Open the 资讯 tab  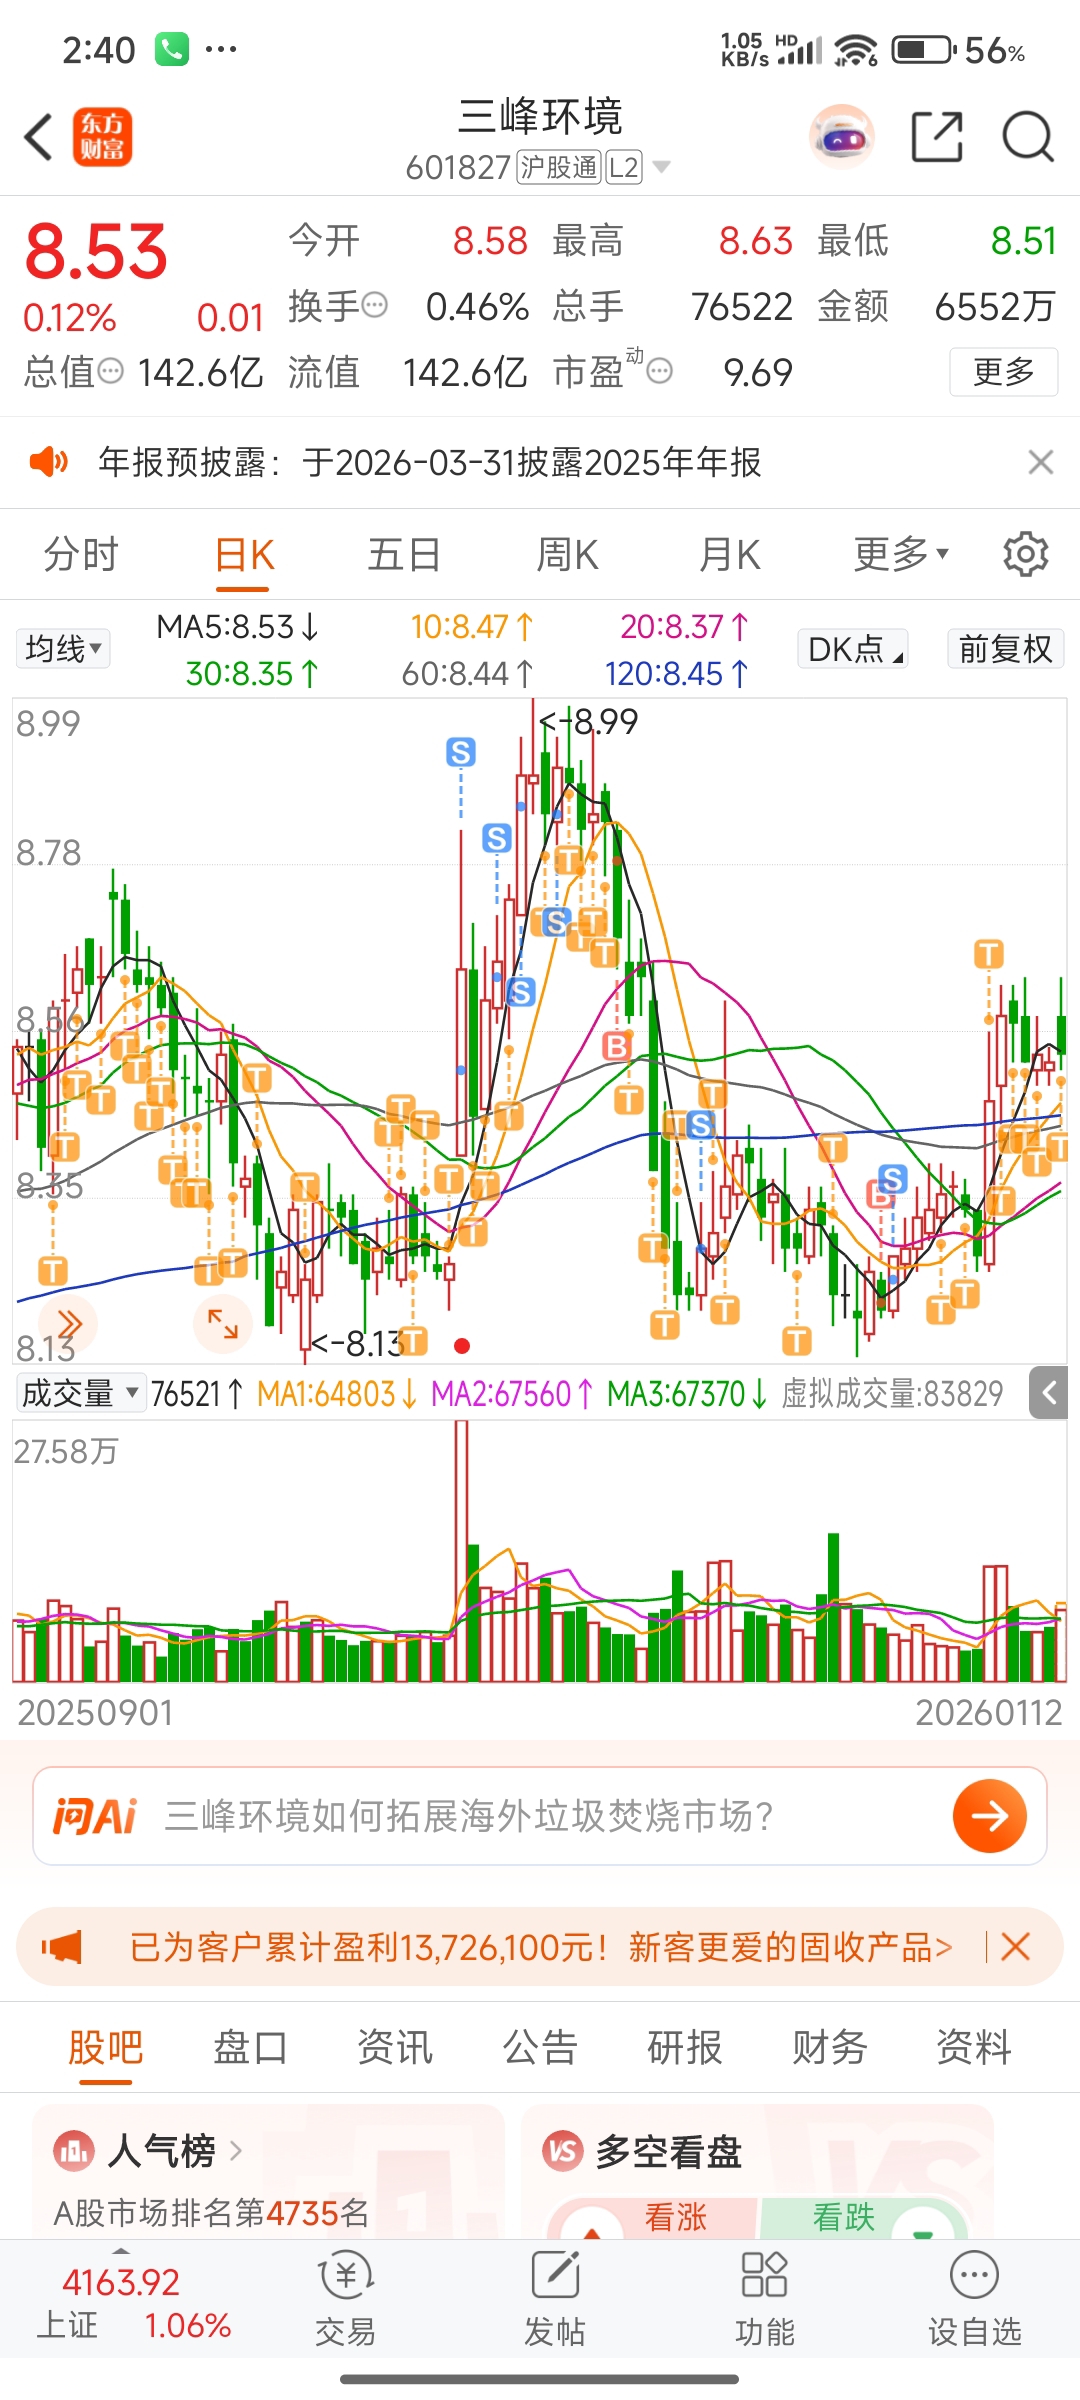pos(395,2047)
